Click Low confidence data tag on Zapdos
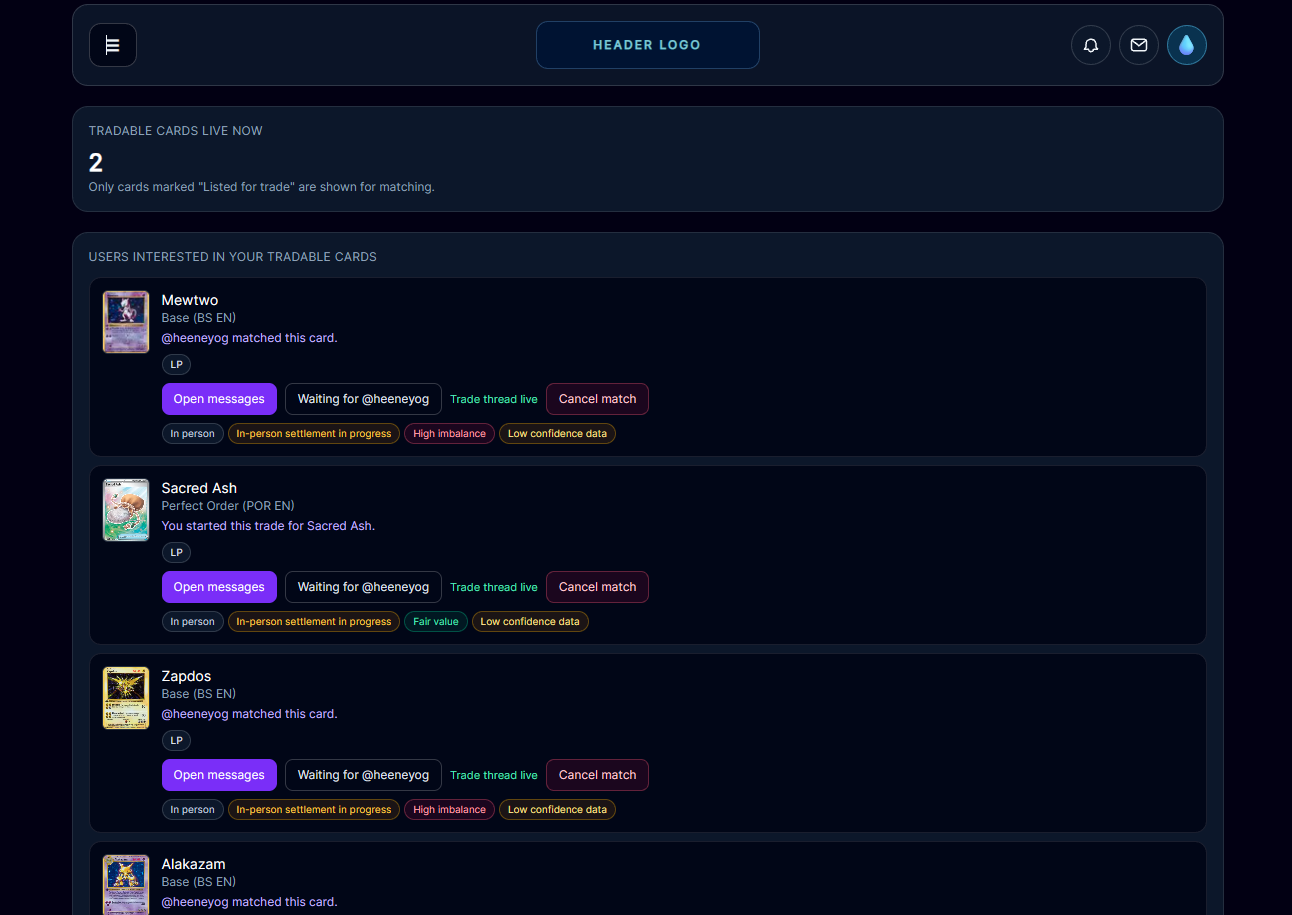 [x=557, y=810]
